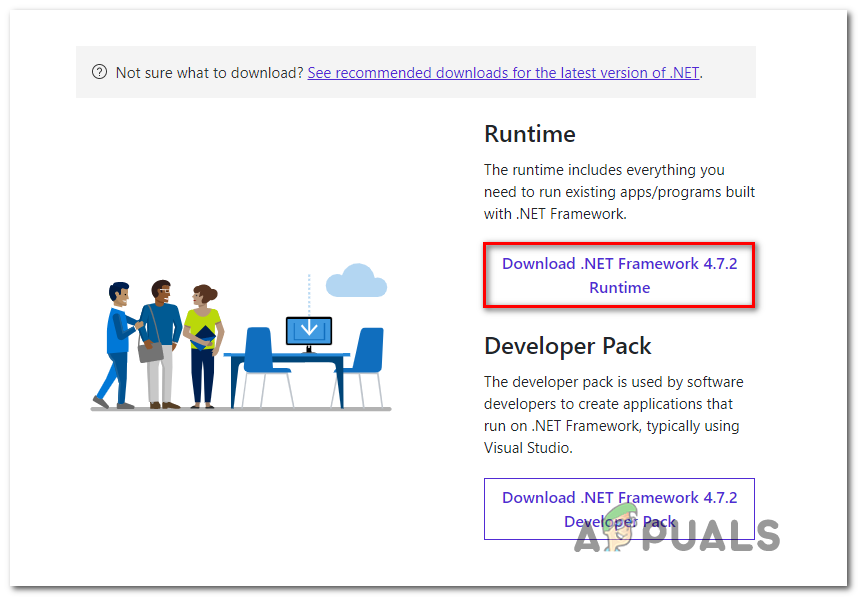Select the Developer Pack heading text

(568, 346)
